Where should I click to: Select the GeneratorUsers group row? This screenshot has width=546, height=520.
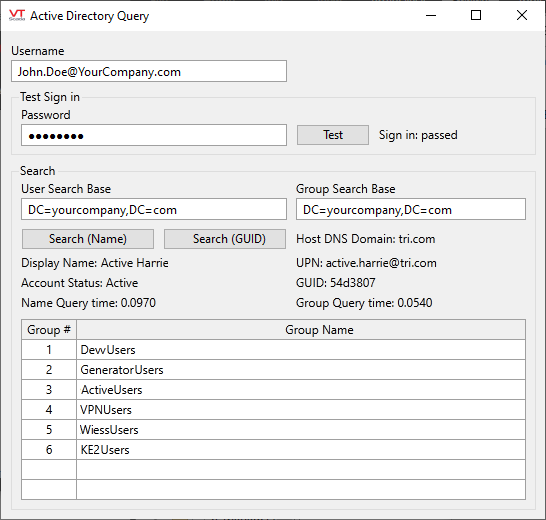[x=273, y=370]
